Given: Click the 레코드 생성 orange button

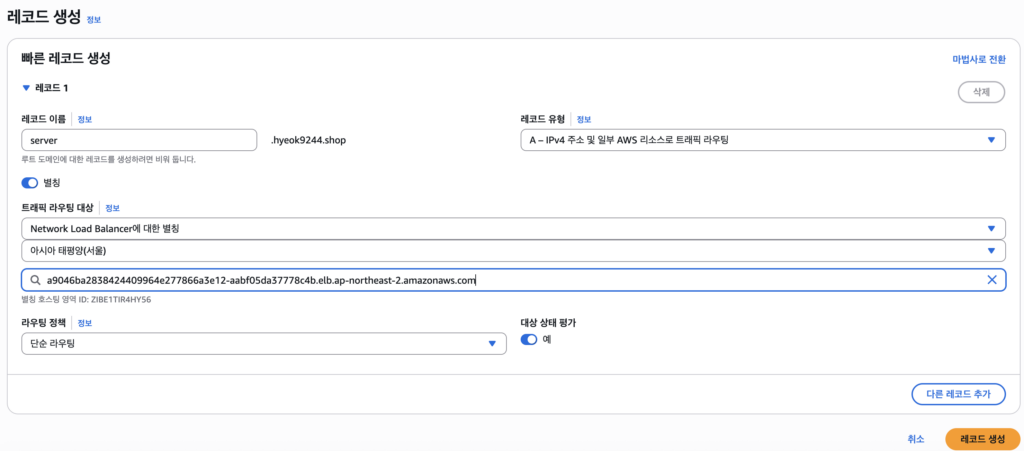Looking at the screenshot, I should [x=982, y=439].
